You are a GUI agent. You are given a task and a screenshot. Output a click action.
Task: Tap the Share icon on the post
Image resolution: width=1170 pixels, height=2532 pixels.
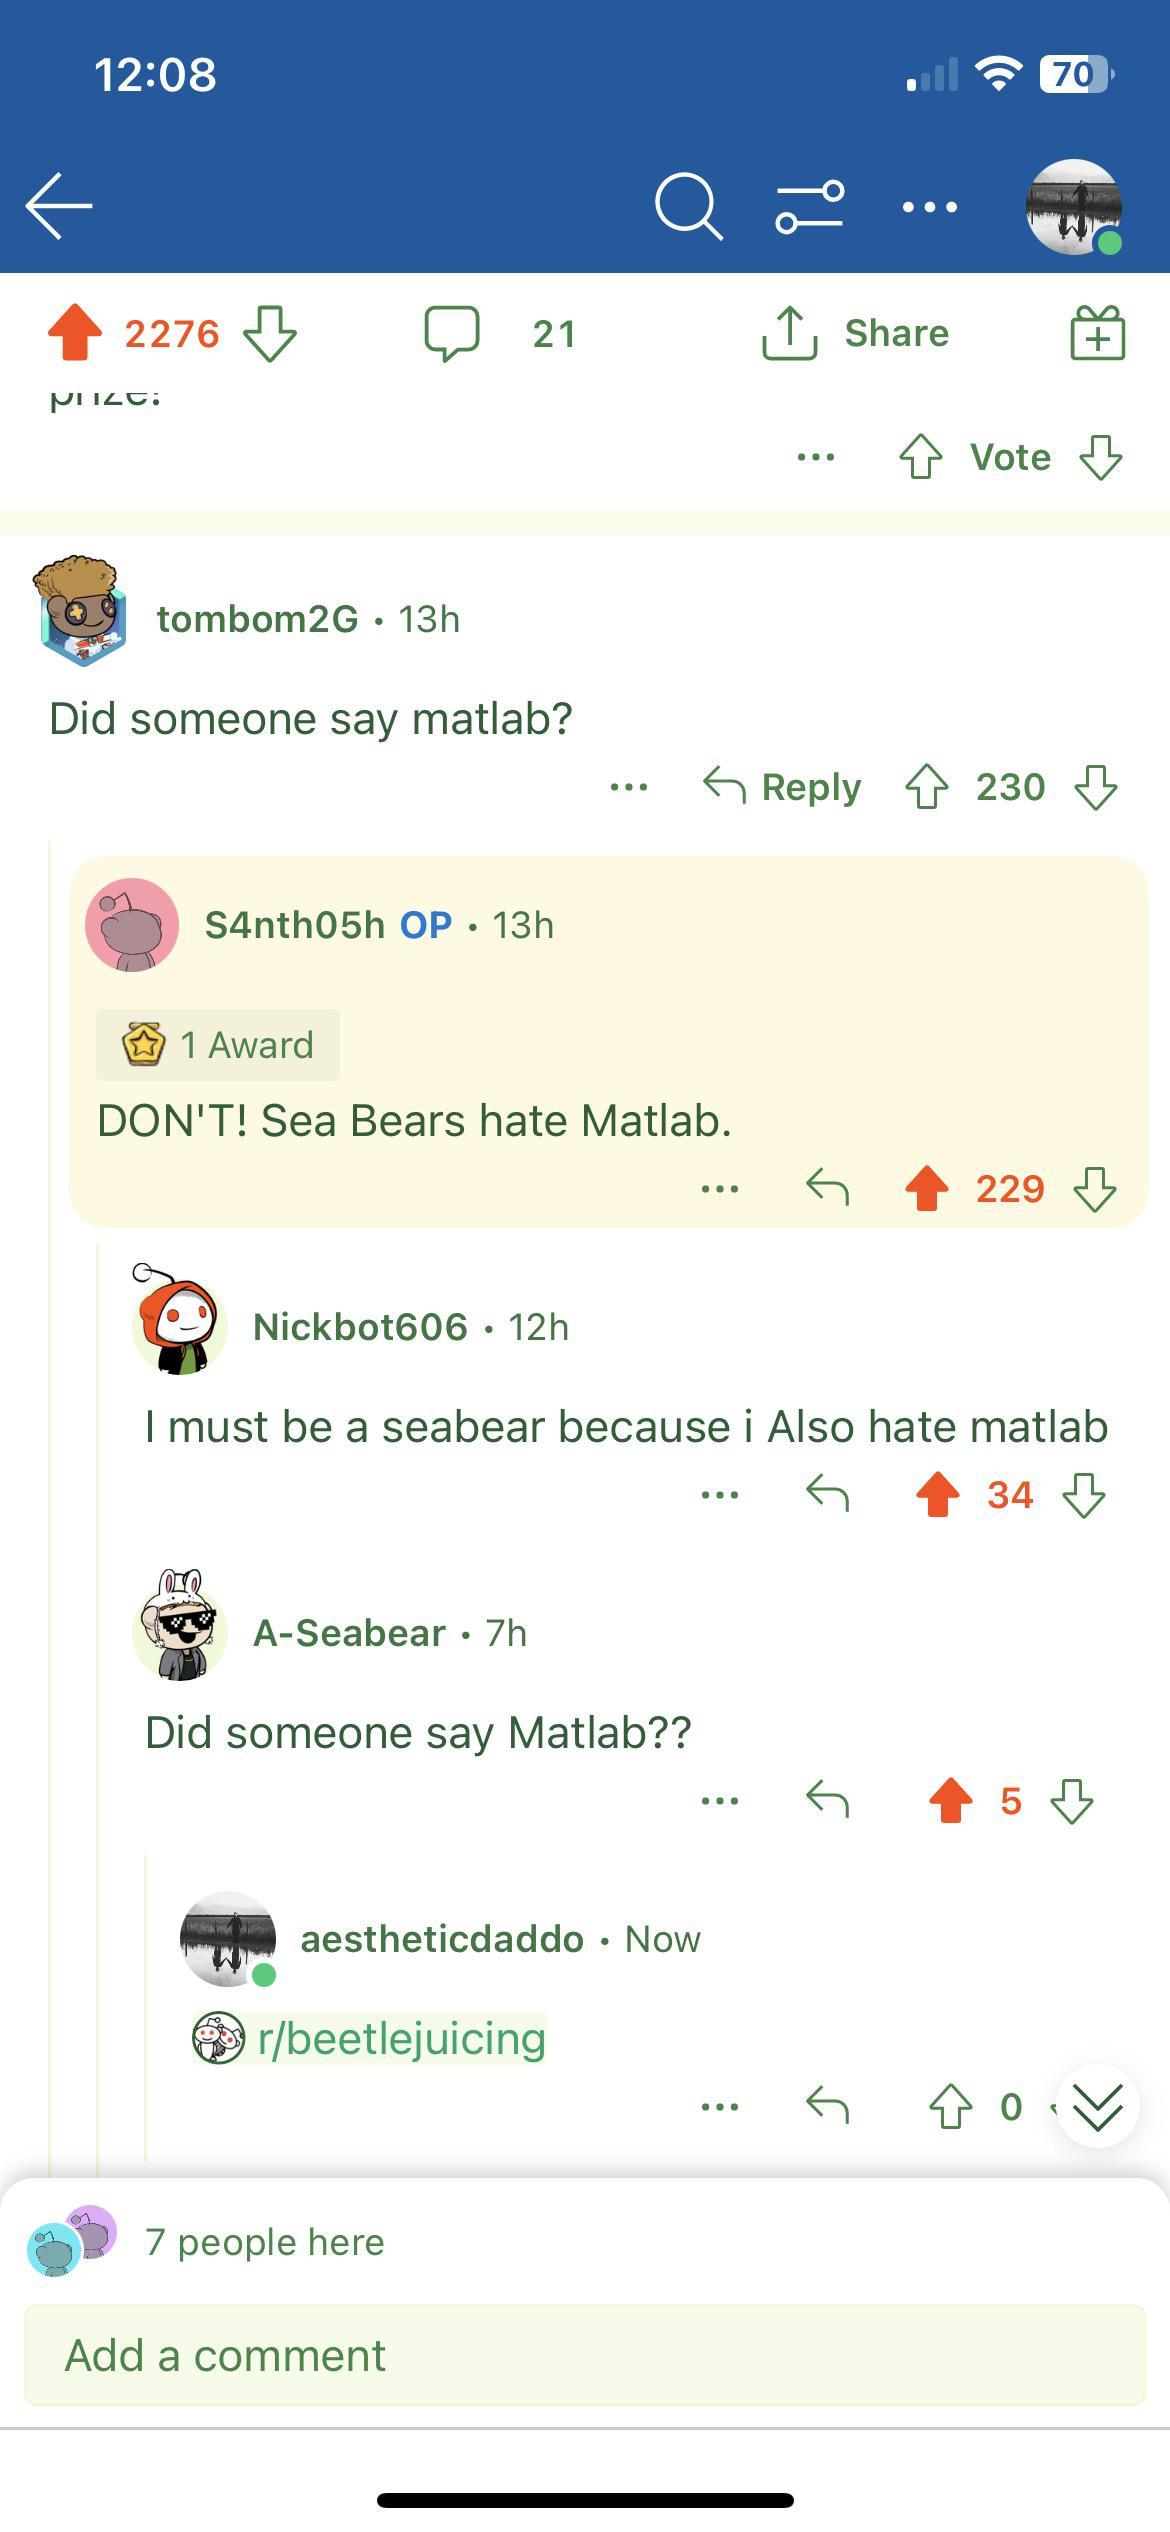[862, 333]
